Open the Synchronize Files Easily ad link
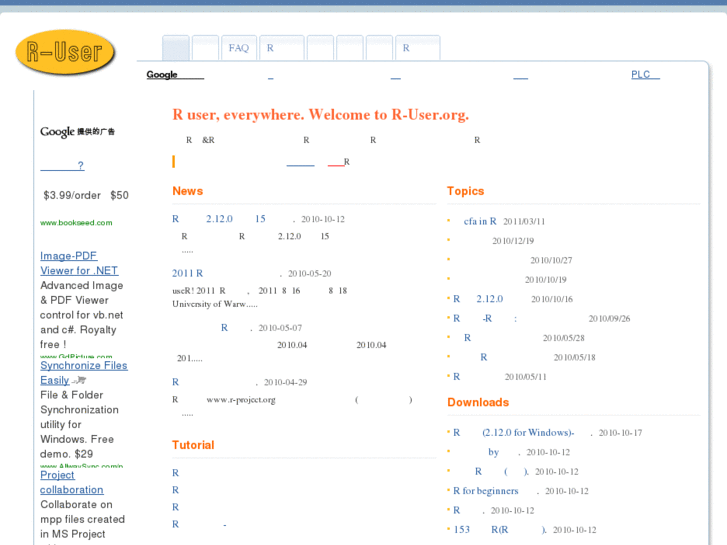This screenshot has height=545, width=727. pyautogui.click(x=83, y=372)
